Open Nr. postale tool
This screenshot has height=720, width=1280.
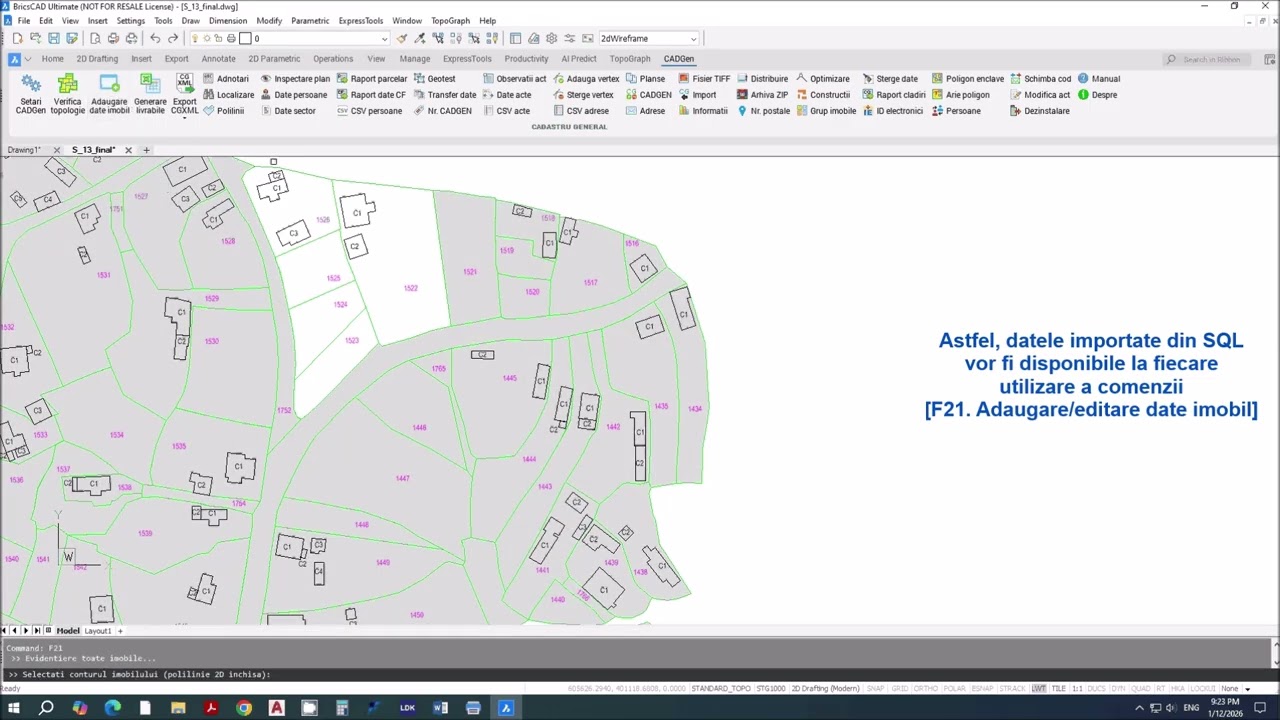[763, 111]
